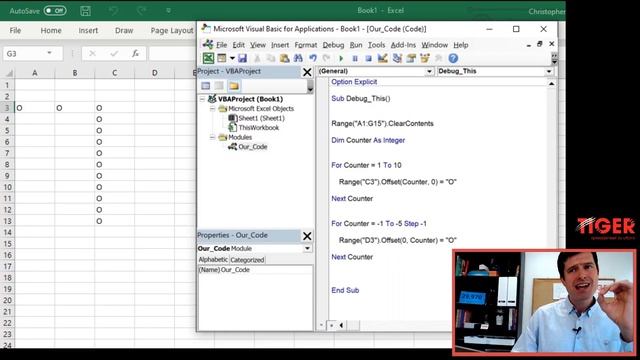
Task: Click the Break pause icon in VBA toolbar
Action: 355,58
